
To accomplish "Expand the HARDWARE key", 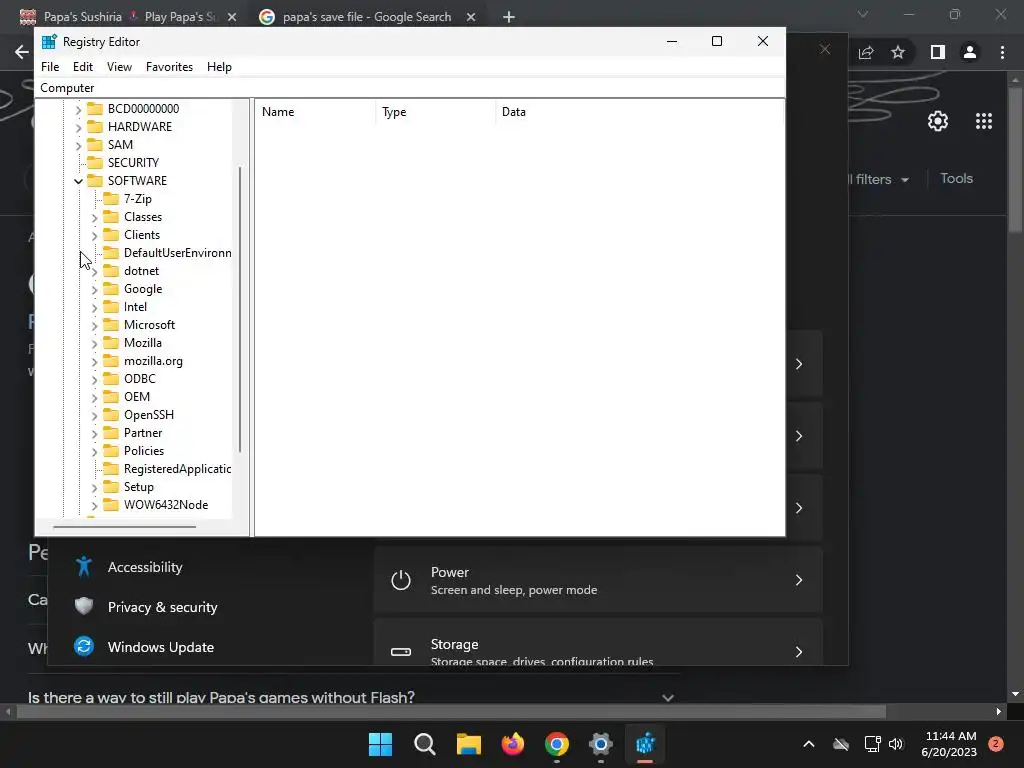I will (78, 127).
